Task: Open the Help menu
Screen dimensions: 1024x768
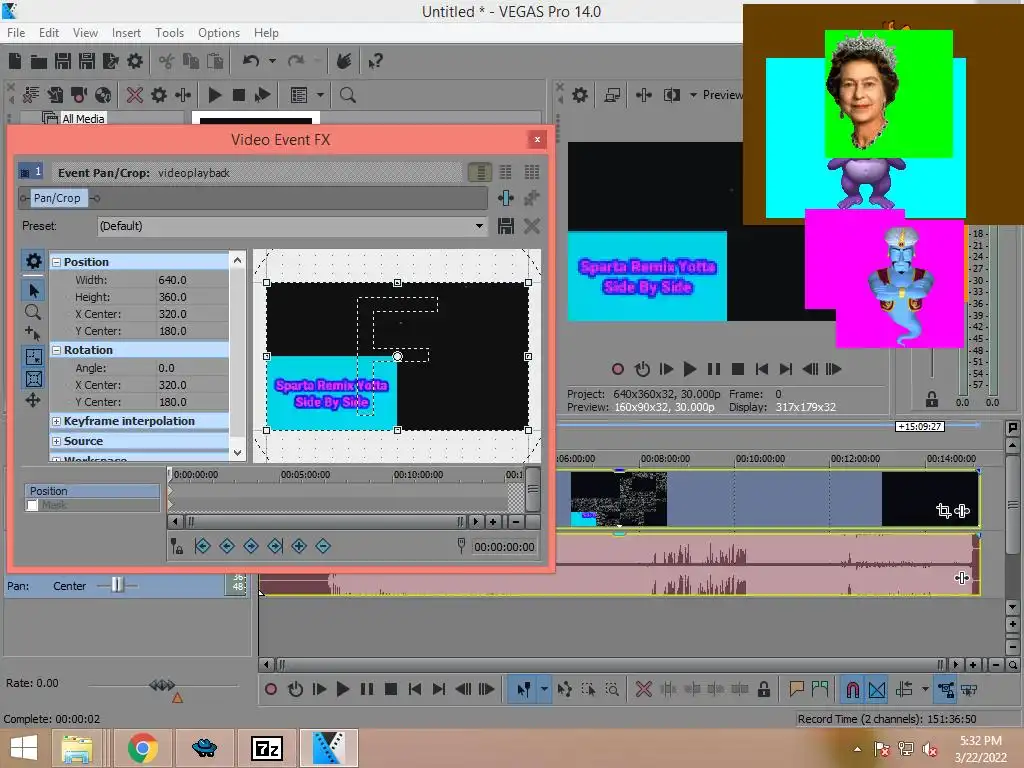Action: coord(266,33)
